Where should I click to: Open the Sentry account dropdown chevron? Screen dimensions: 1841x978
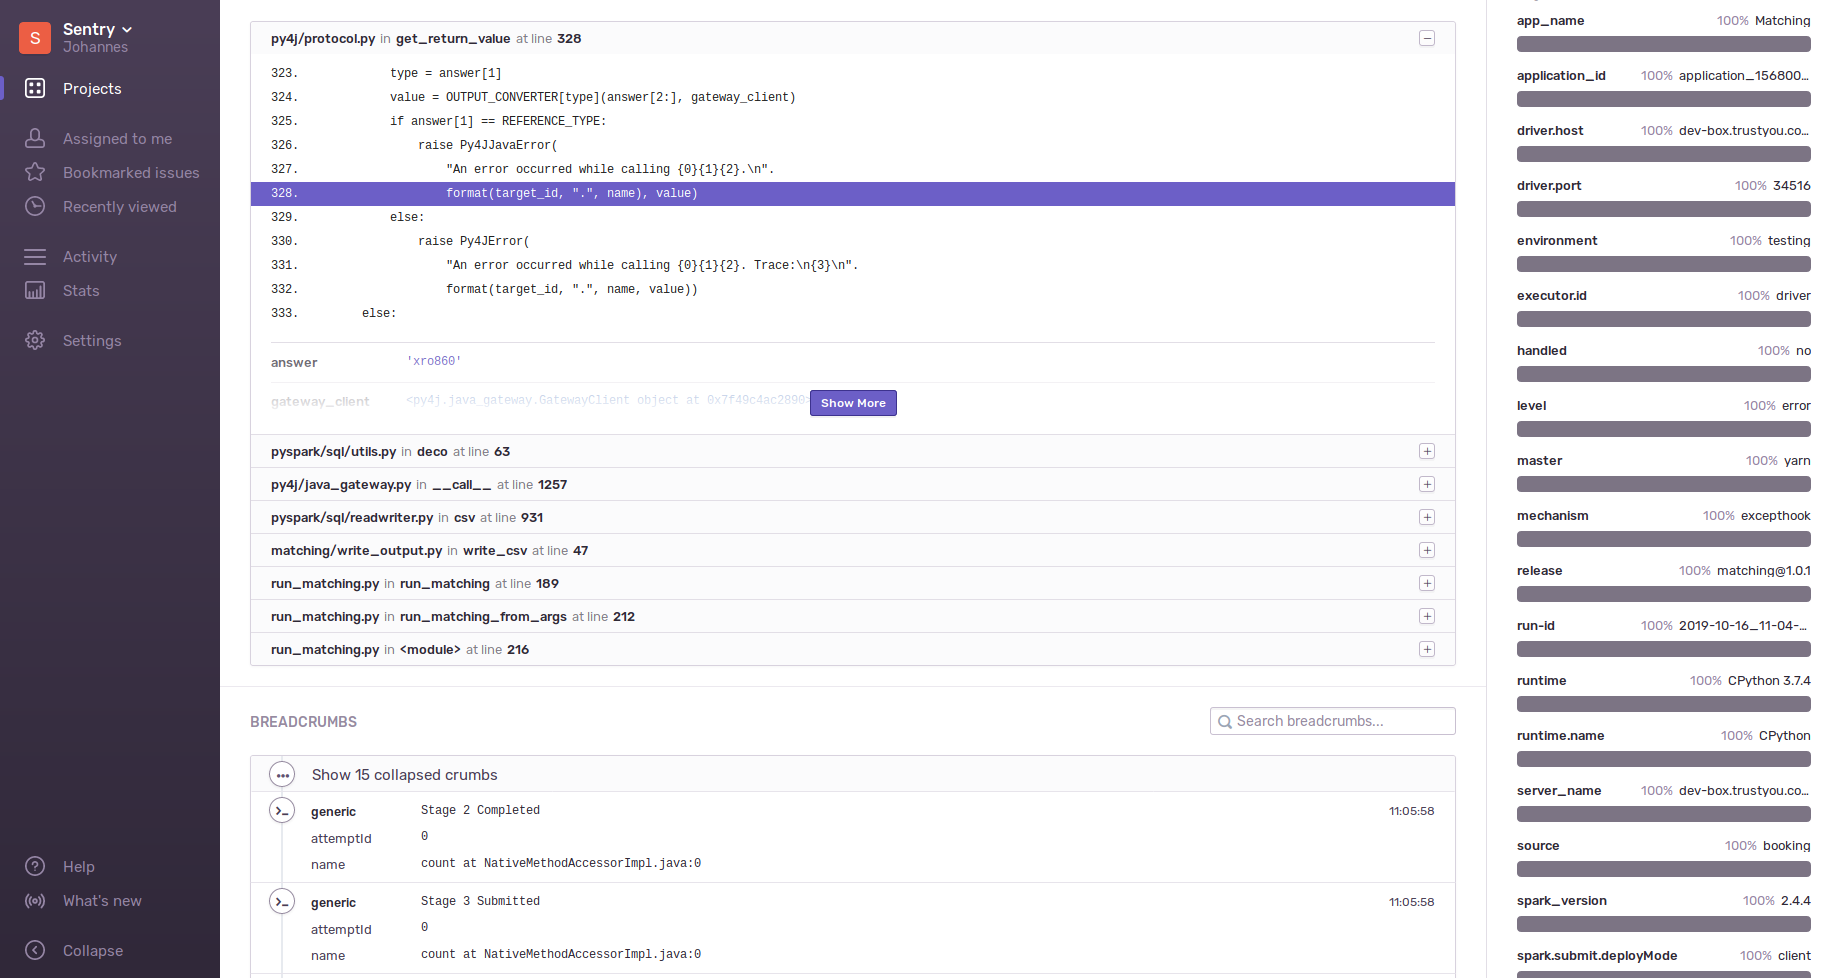pyautogui.click(x=126, y=28)
